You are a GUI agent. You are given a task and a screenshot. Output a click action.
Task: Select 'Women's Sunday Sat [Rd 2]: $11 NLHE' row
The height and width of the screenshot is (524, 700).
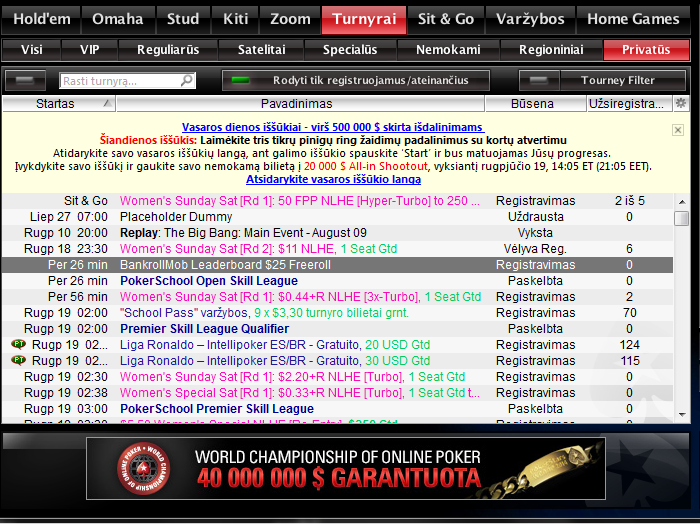click(337, 249)
